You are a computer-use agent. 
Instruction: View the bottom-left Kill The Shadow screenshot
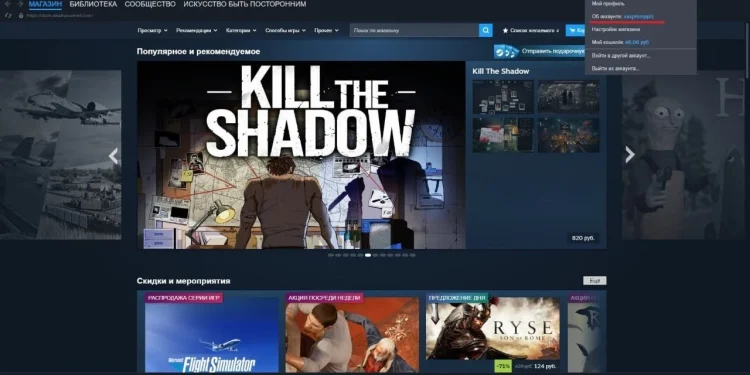coord(503,135)
